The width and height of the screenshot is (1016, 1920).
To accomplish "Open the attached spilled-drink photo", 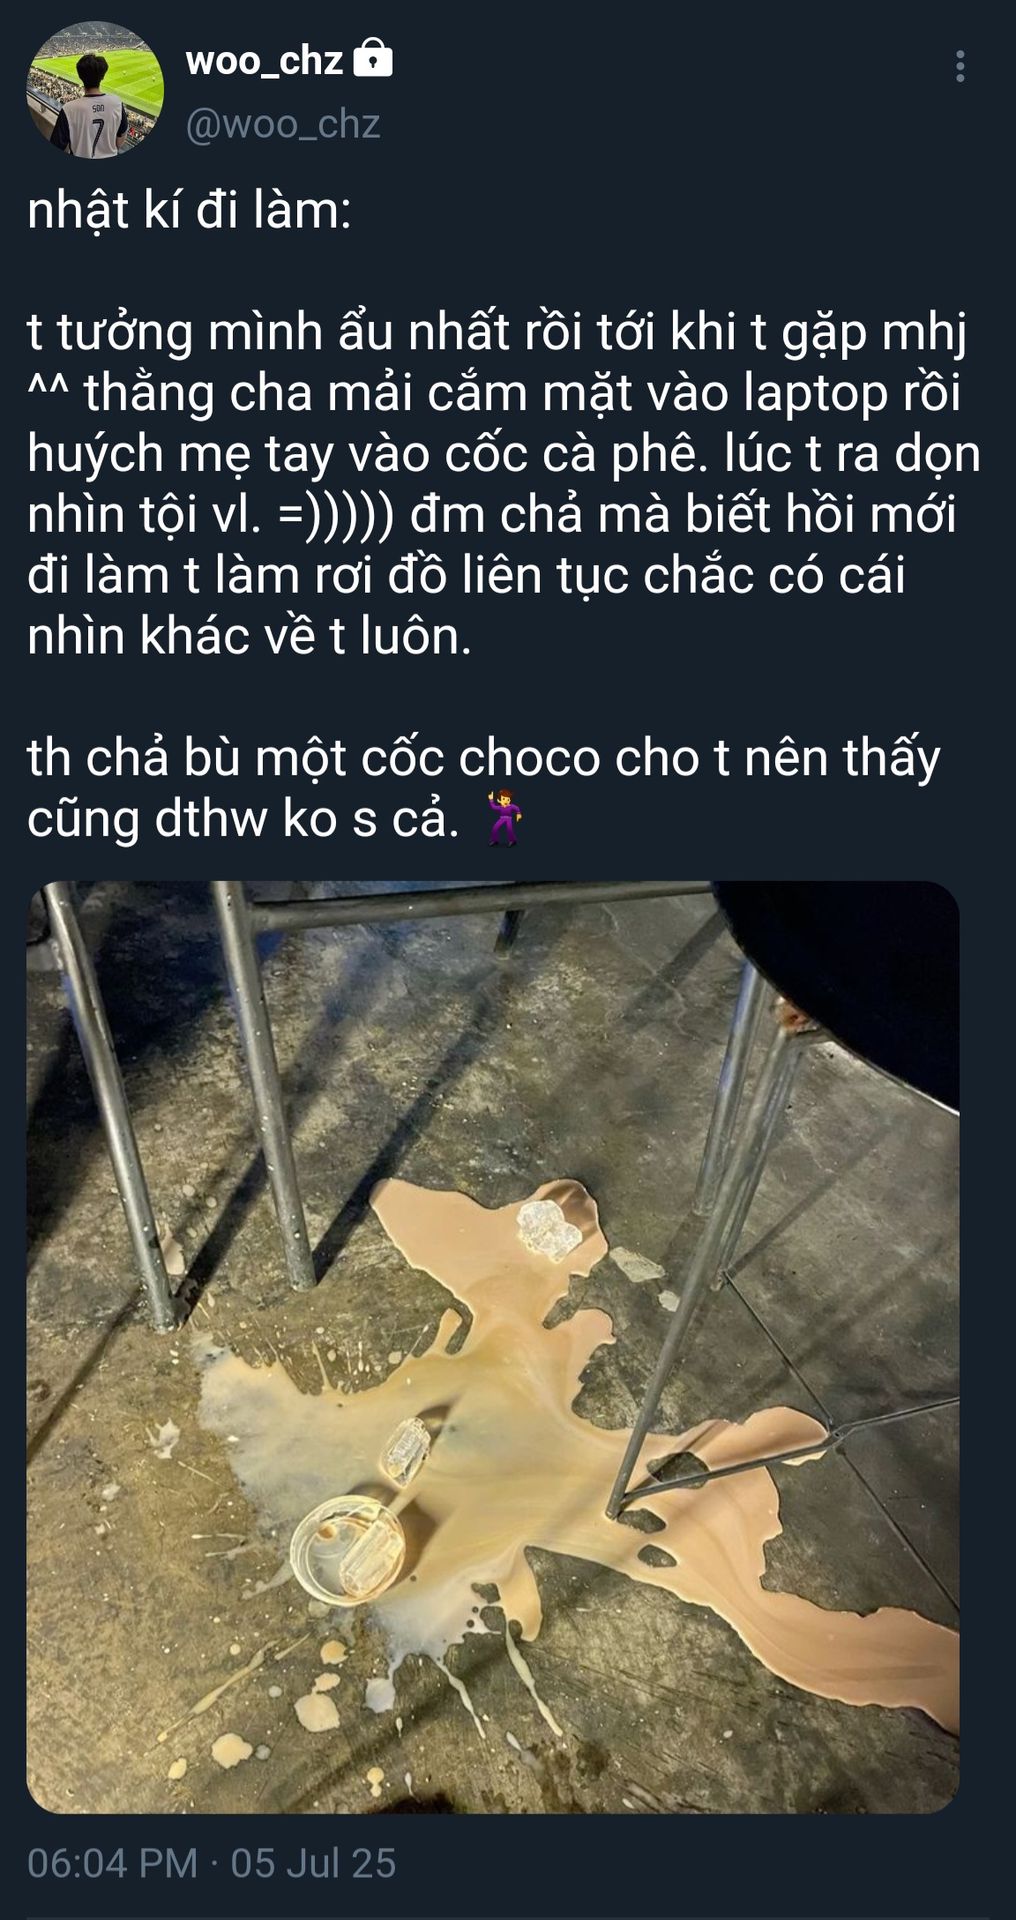I will 493,1347.
